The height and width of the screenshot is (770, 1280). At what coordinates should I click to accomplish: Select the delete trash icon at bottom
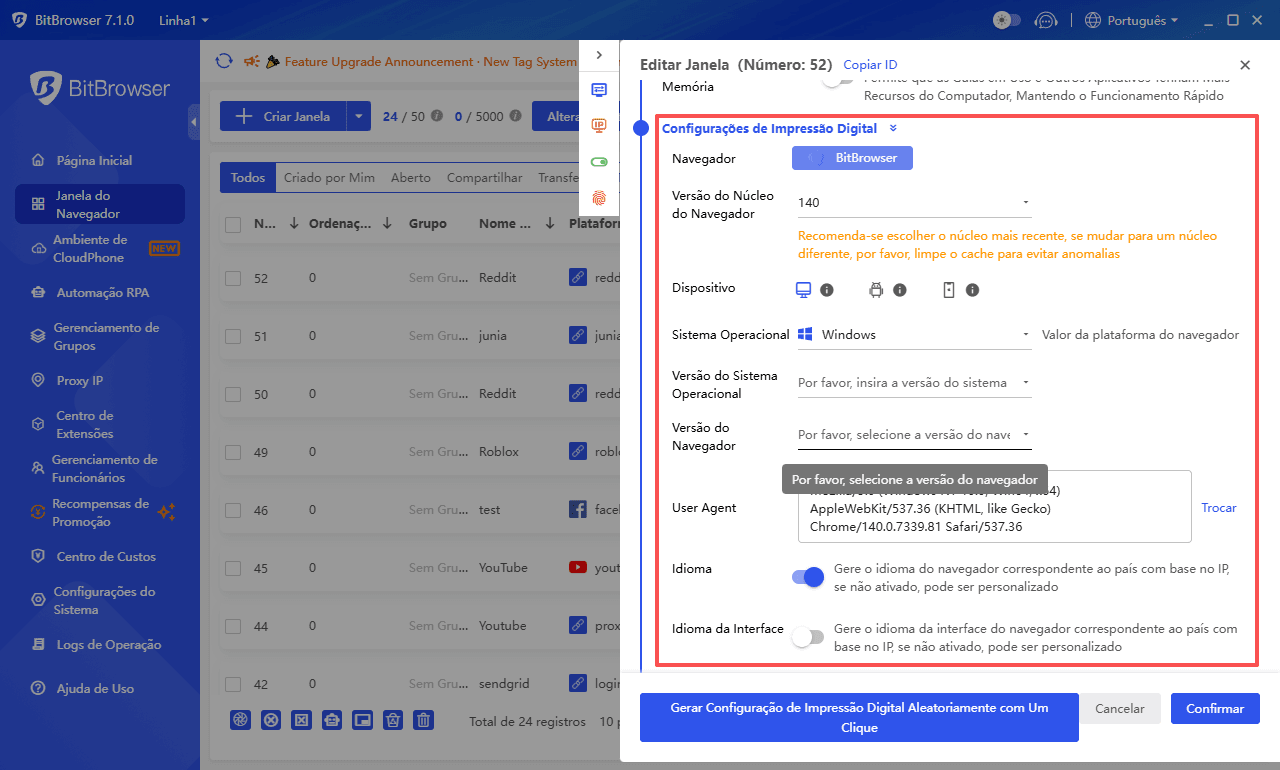423,719
